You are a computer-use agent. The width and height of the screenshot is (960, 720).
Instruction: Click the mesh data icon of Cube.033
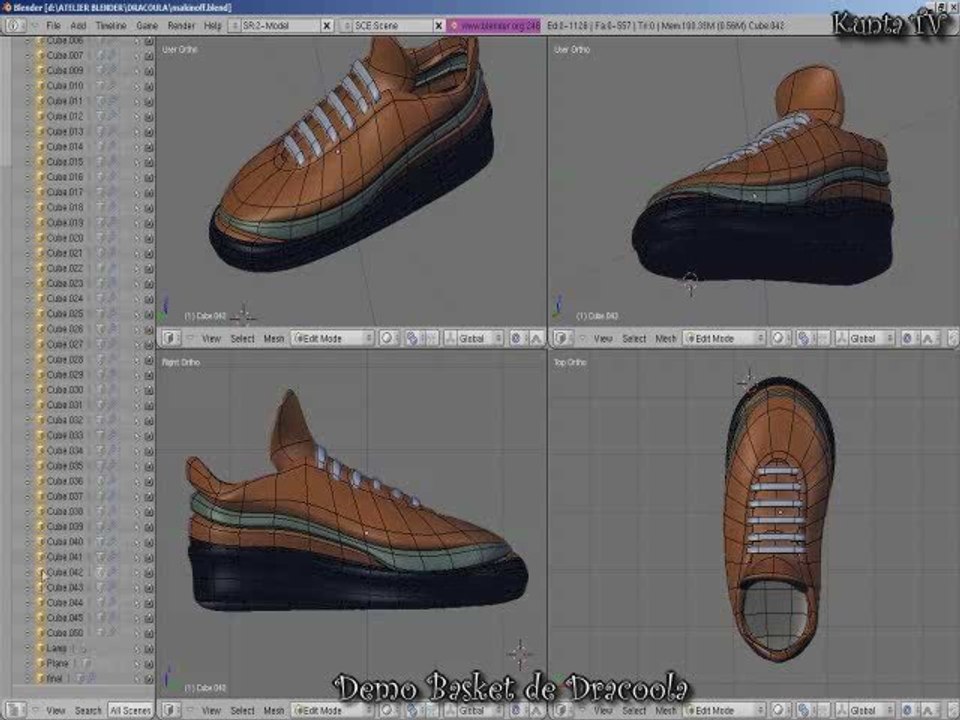(101, 435)
